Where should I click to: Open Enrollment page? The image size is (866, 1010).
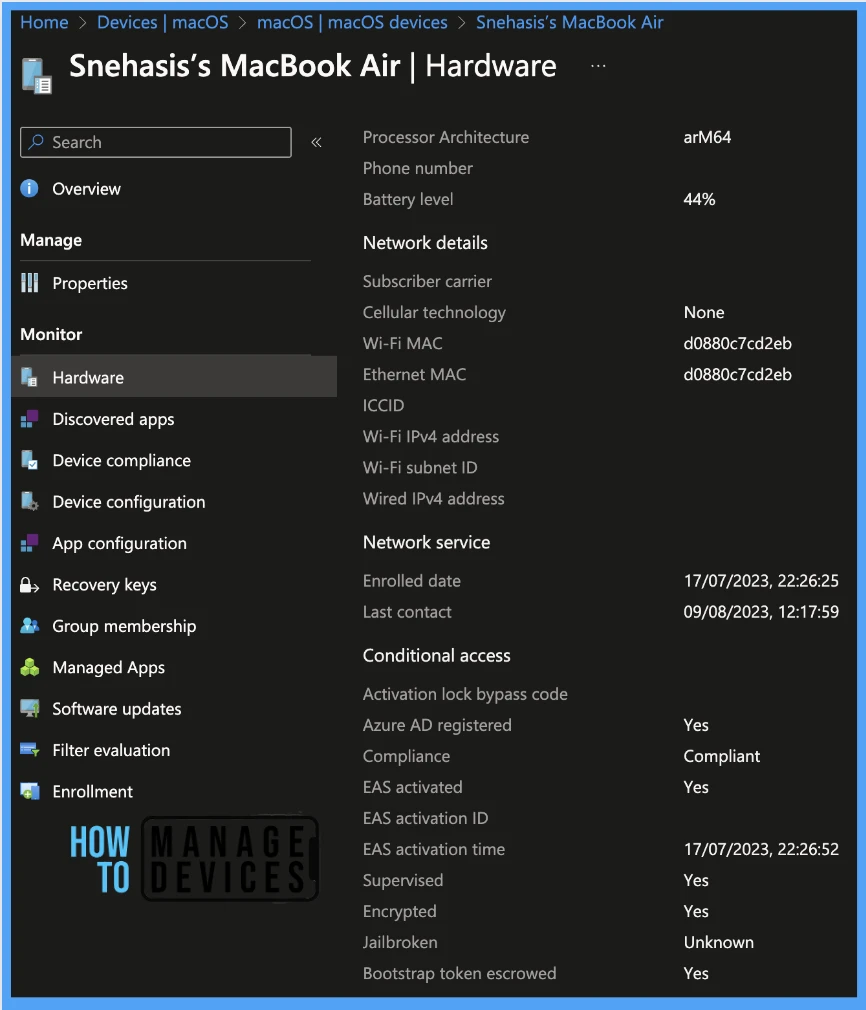point(92,792)
